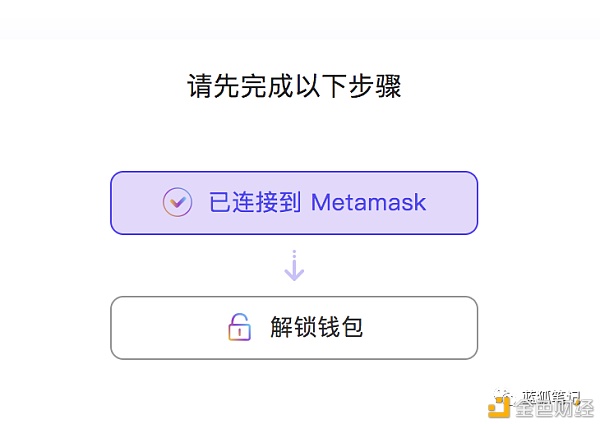Click the gold 金色财经 logo icon
The width and height of the screenshot is (600, 424).
(499, 407)
